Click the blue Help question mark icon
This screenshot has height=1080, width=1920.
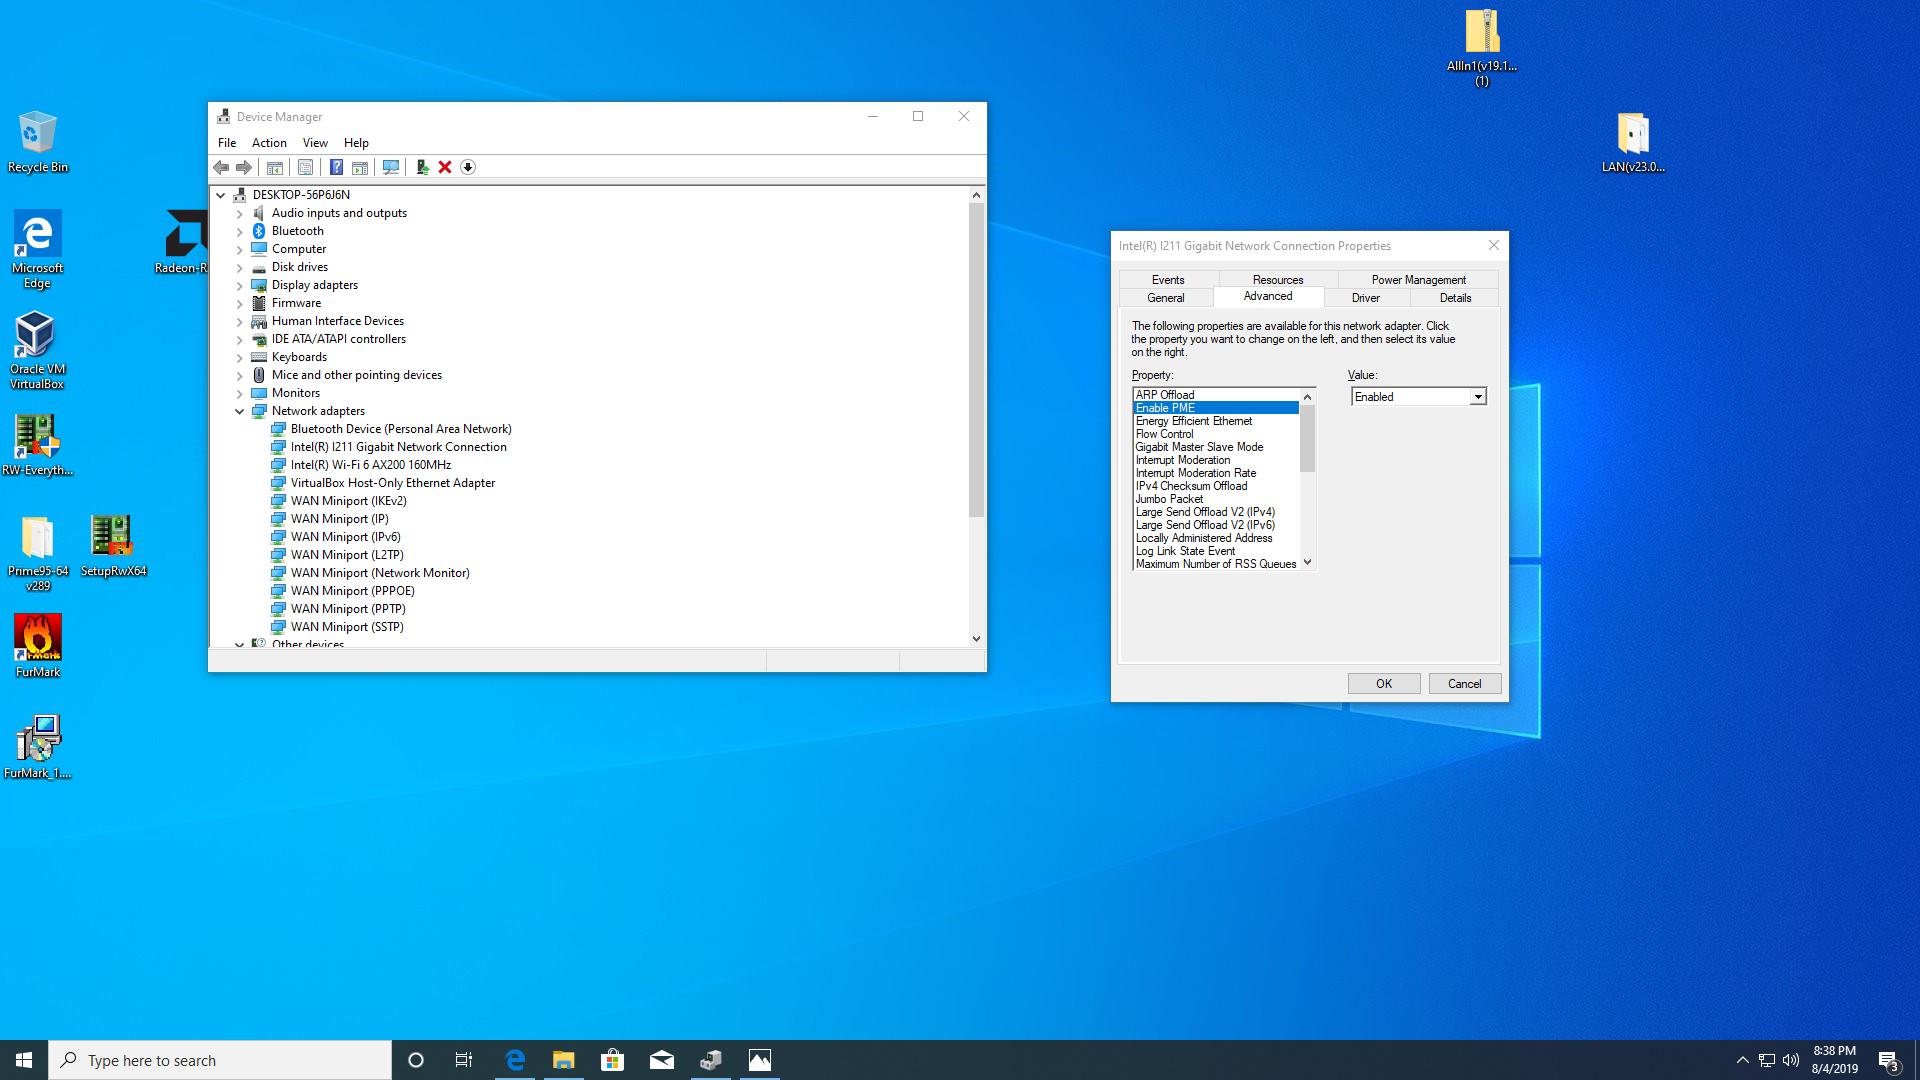(337, 167)
